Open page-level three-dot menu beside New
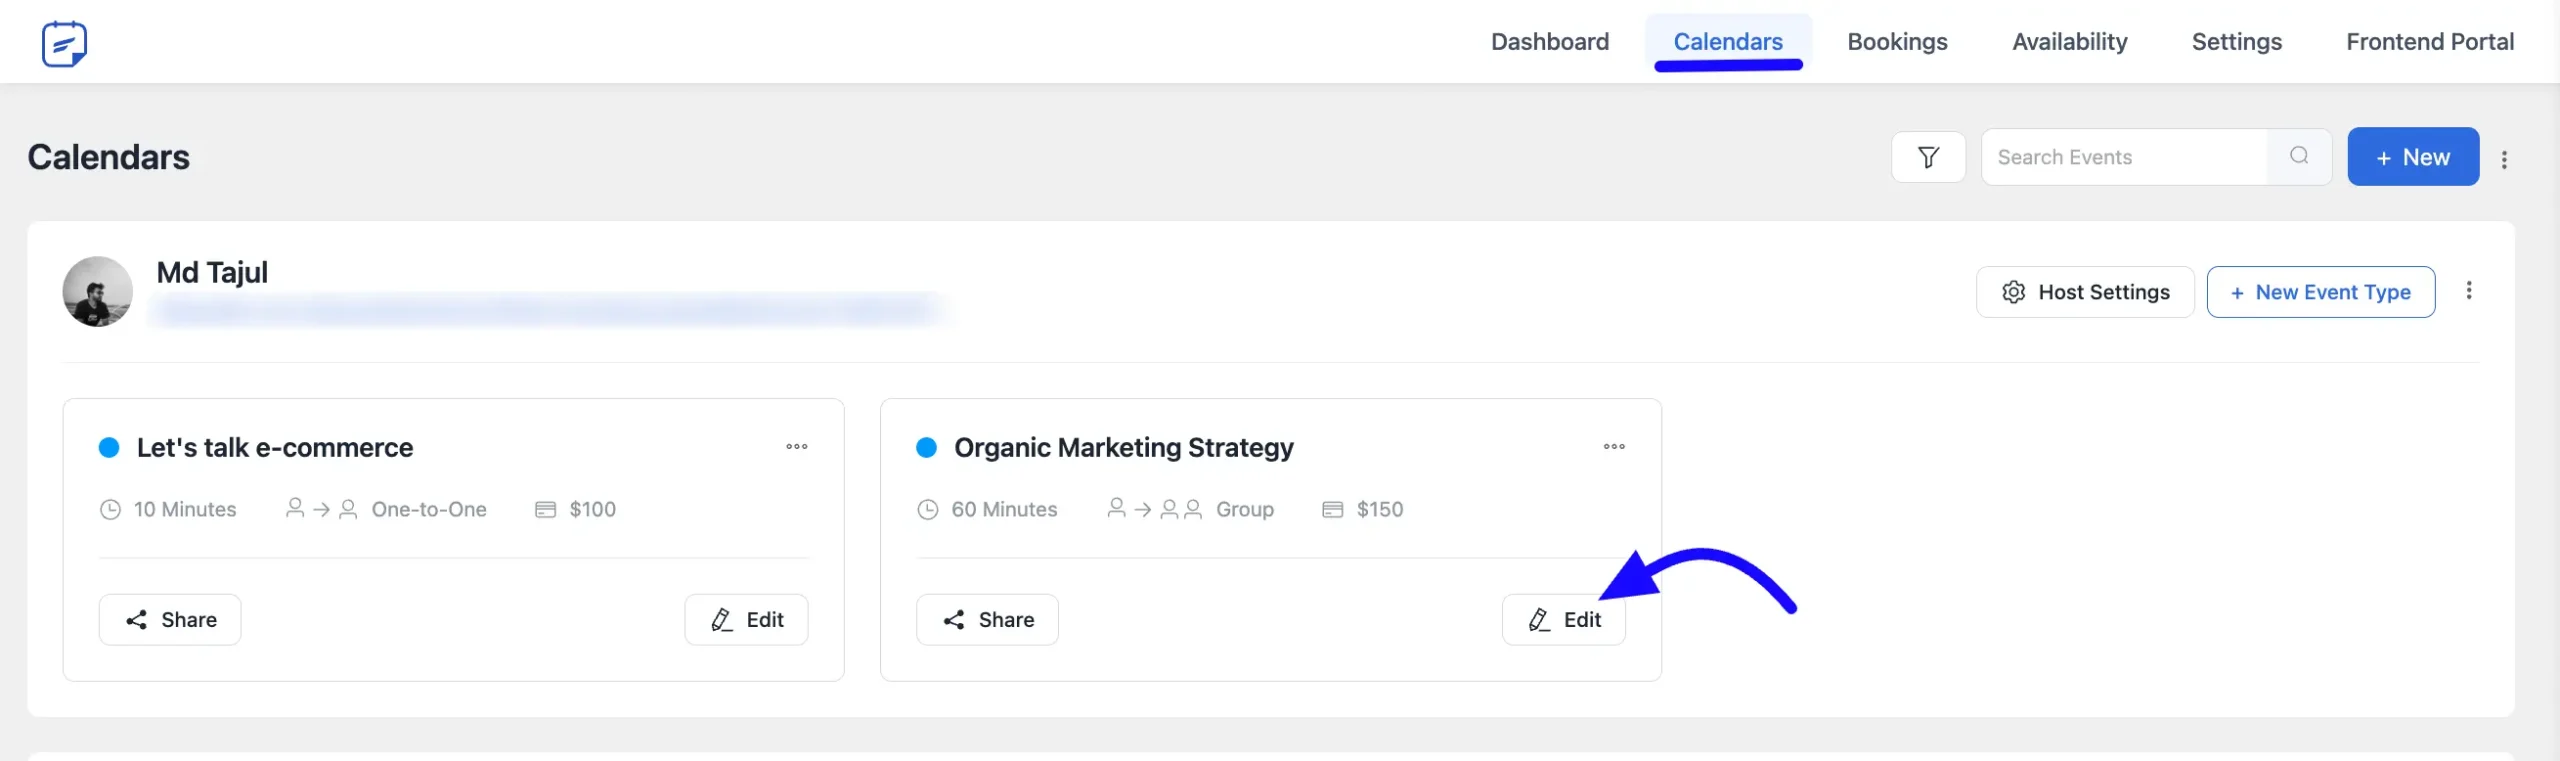This screenshot has width=2560, height=761. point(2504,159)
